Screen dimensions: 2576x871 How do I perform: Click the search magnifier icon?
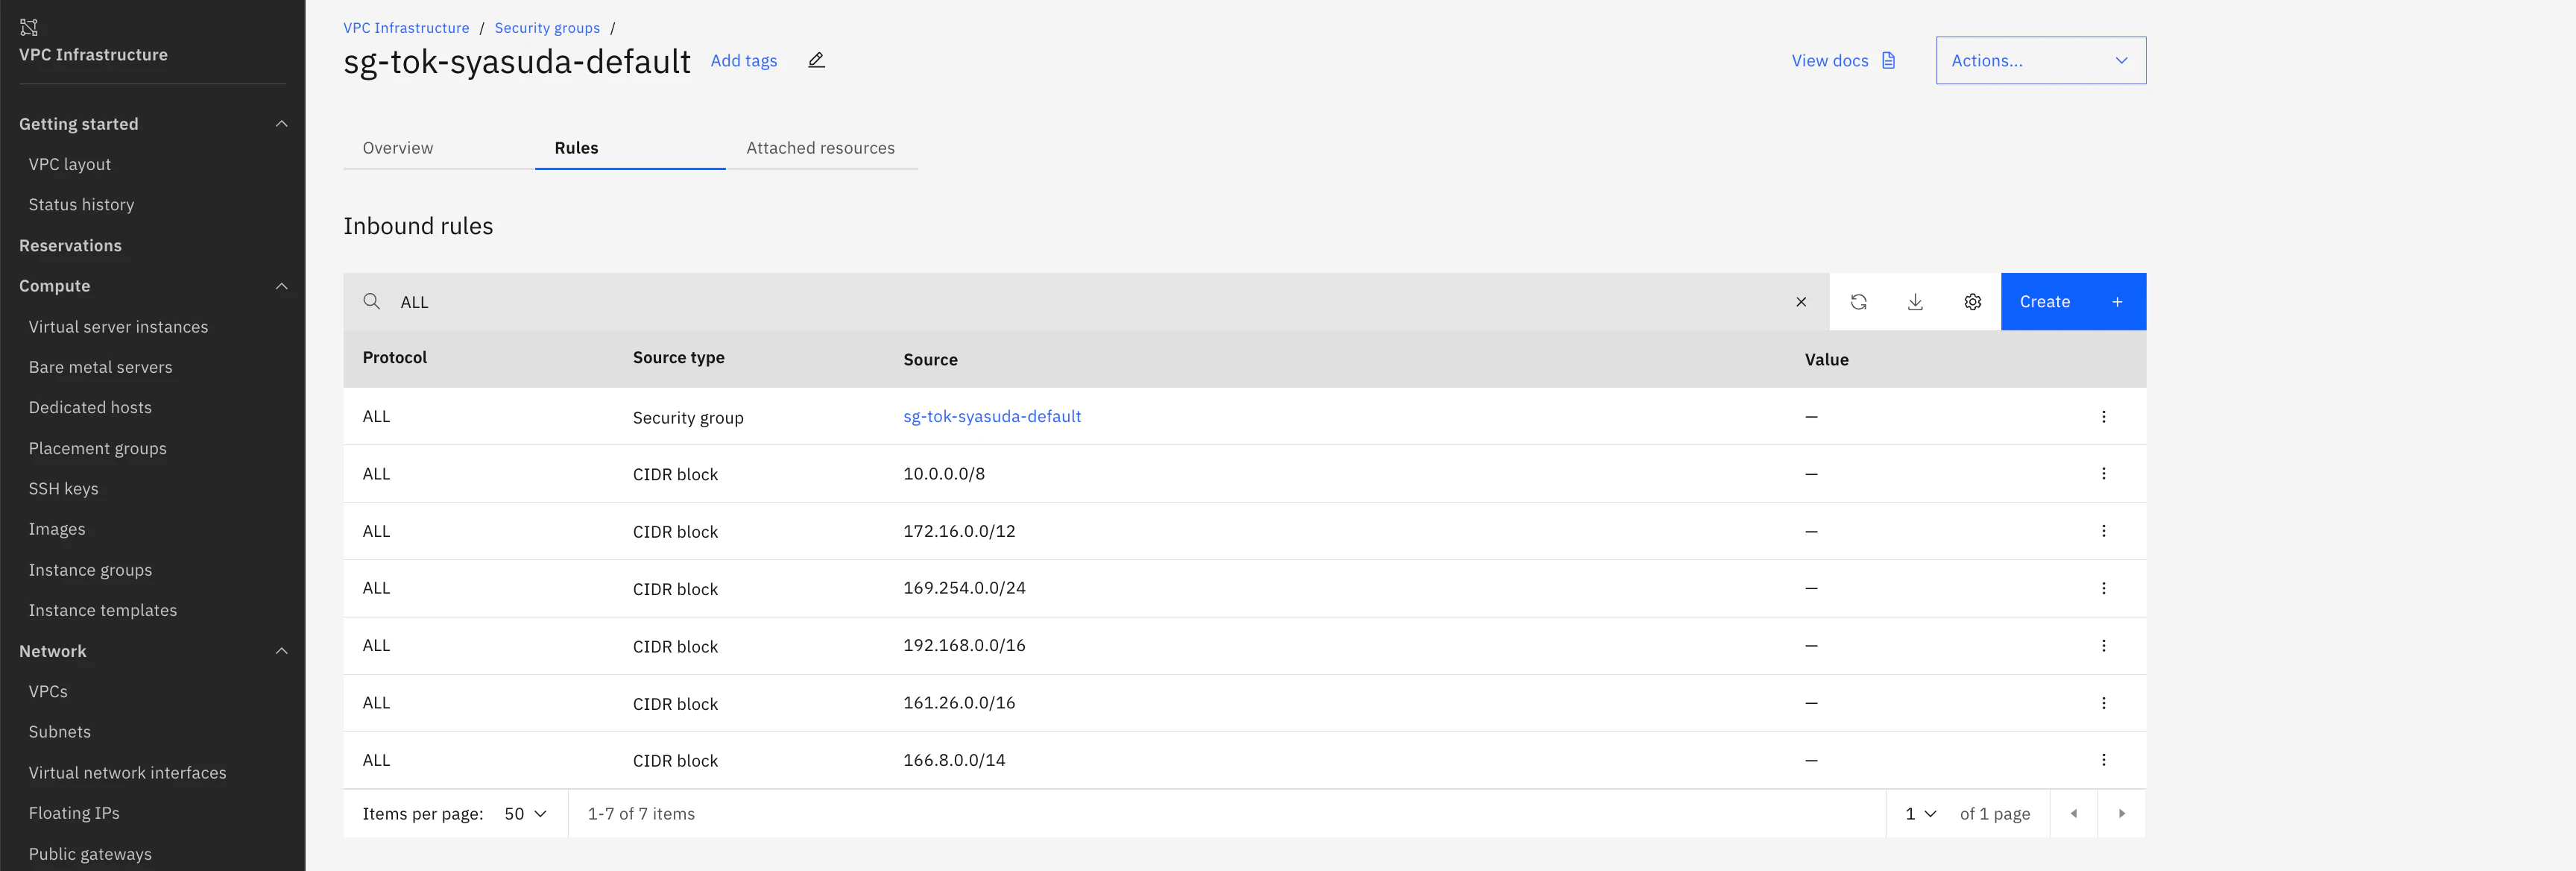pyautogui.click(x=371, y=301)
